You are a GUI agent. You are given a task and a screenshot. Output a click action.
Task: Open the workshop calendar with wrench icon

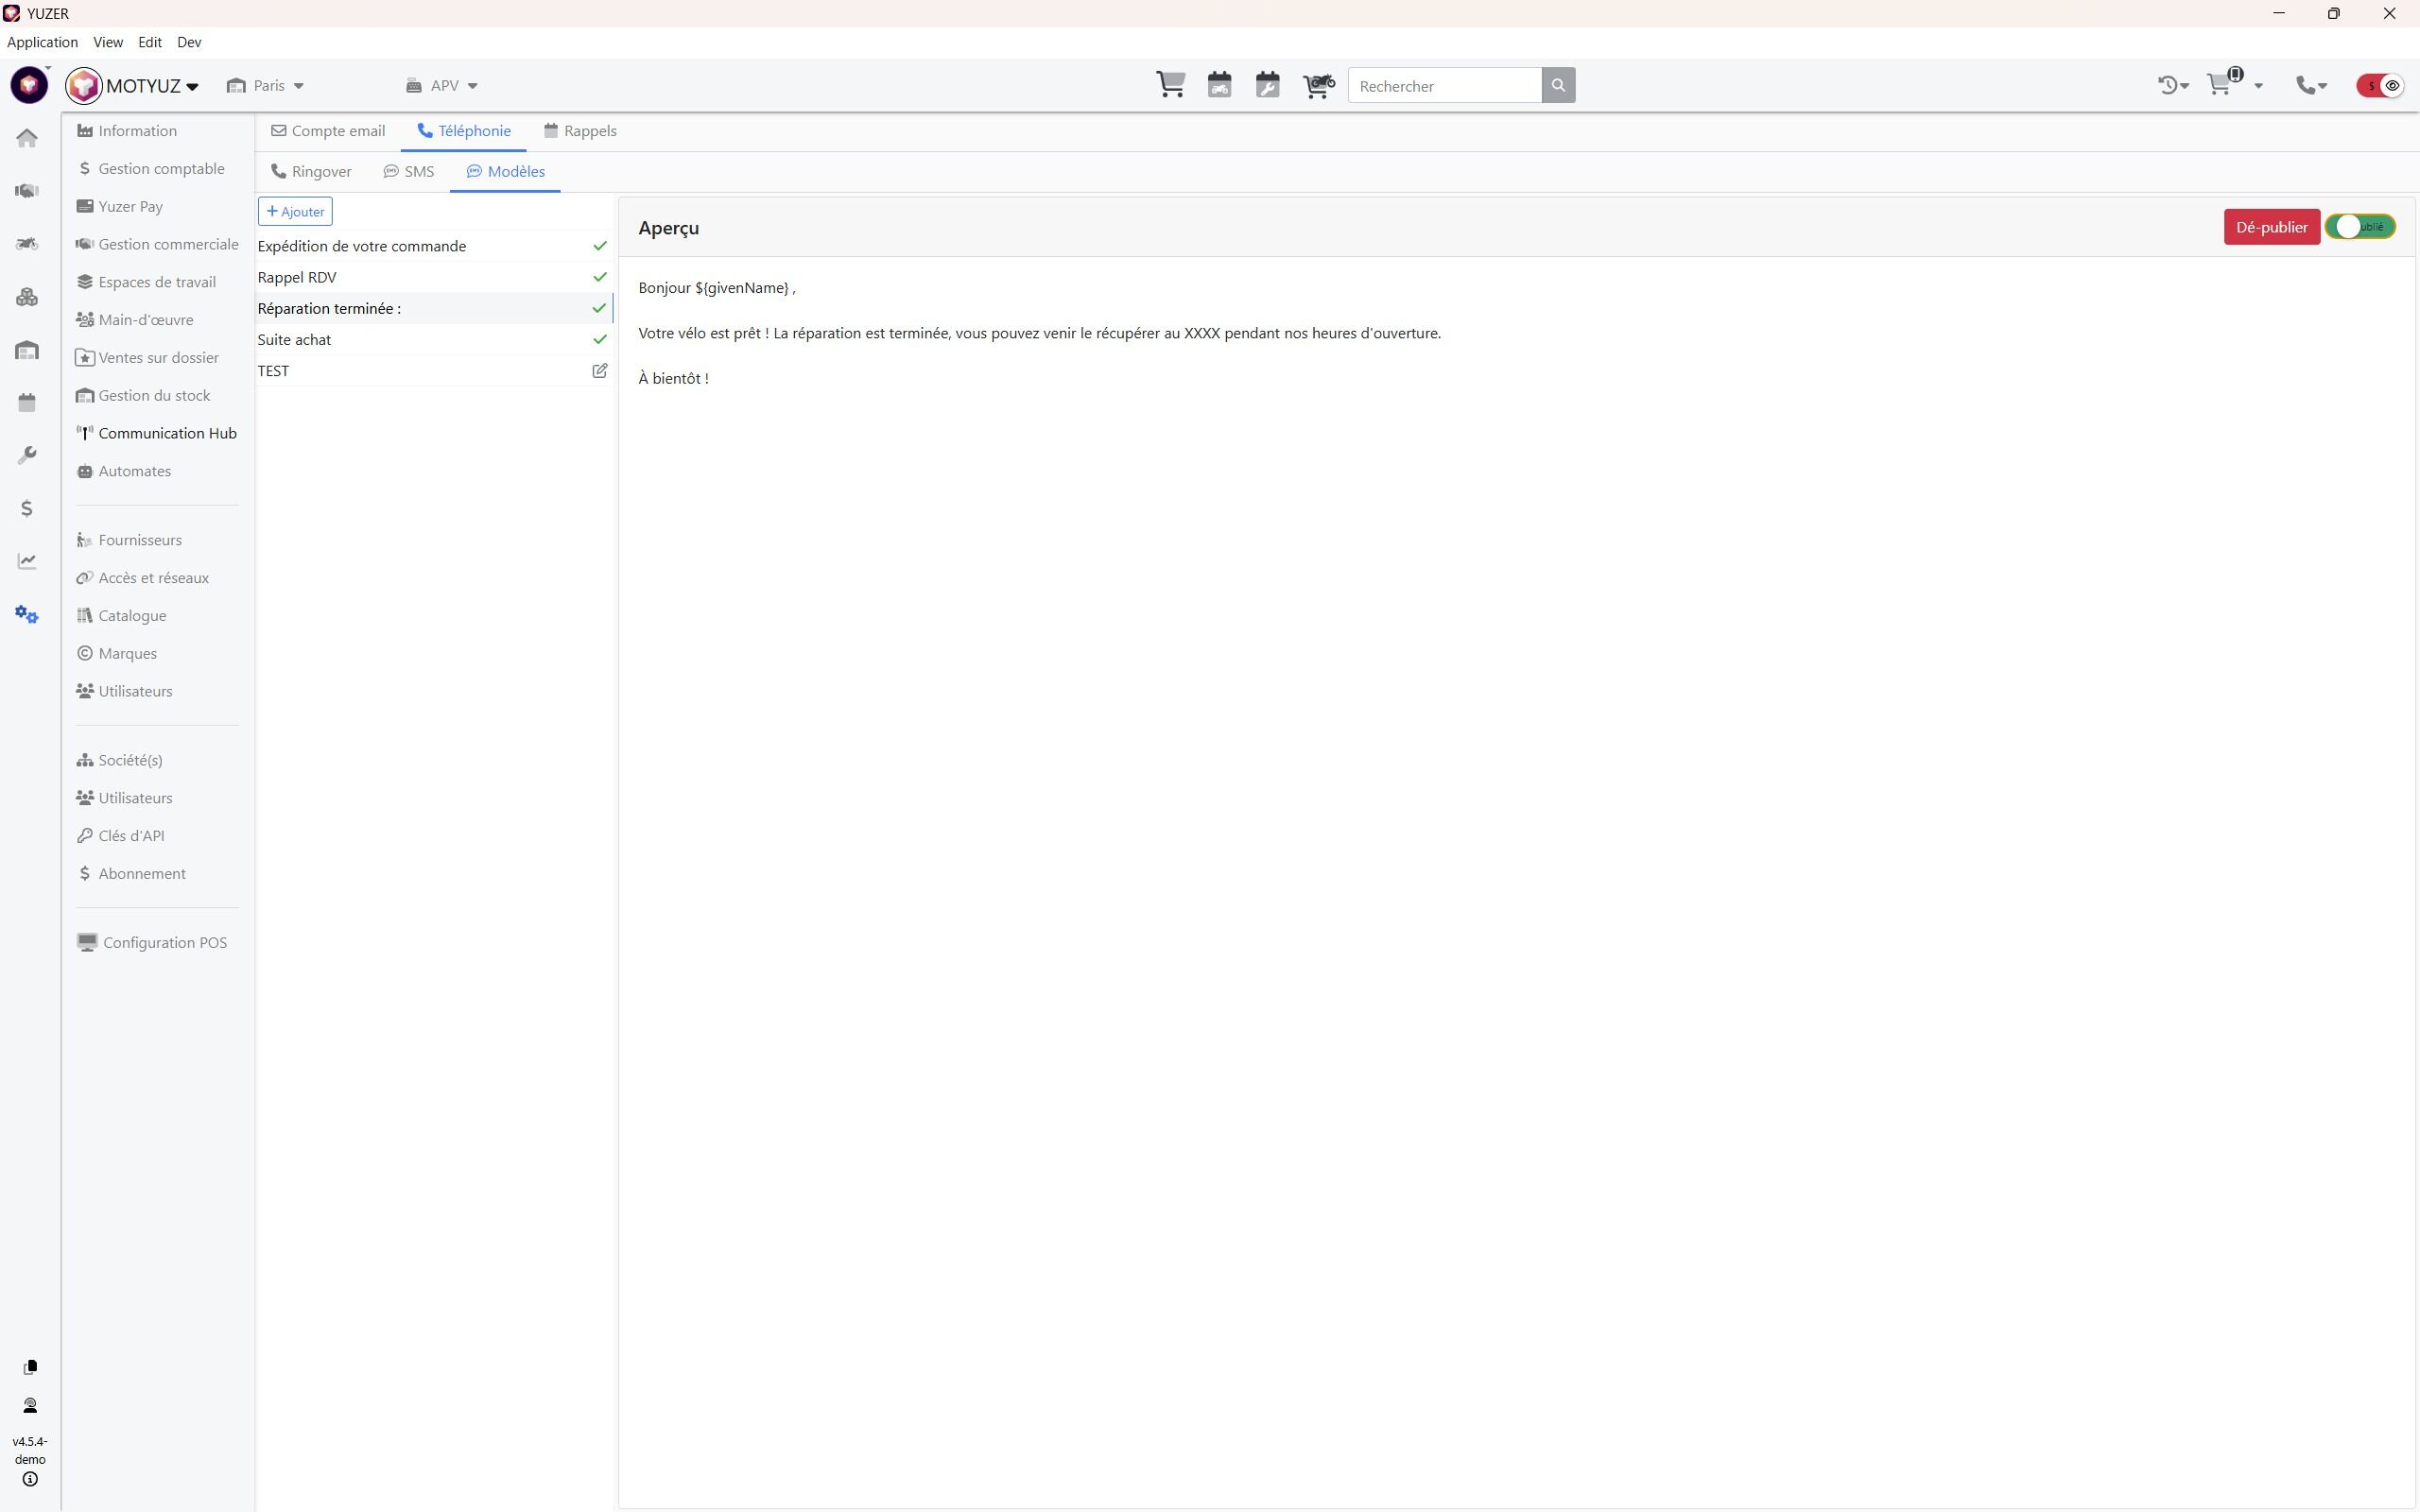click(1267, 85)
